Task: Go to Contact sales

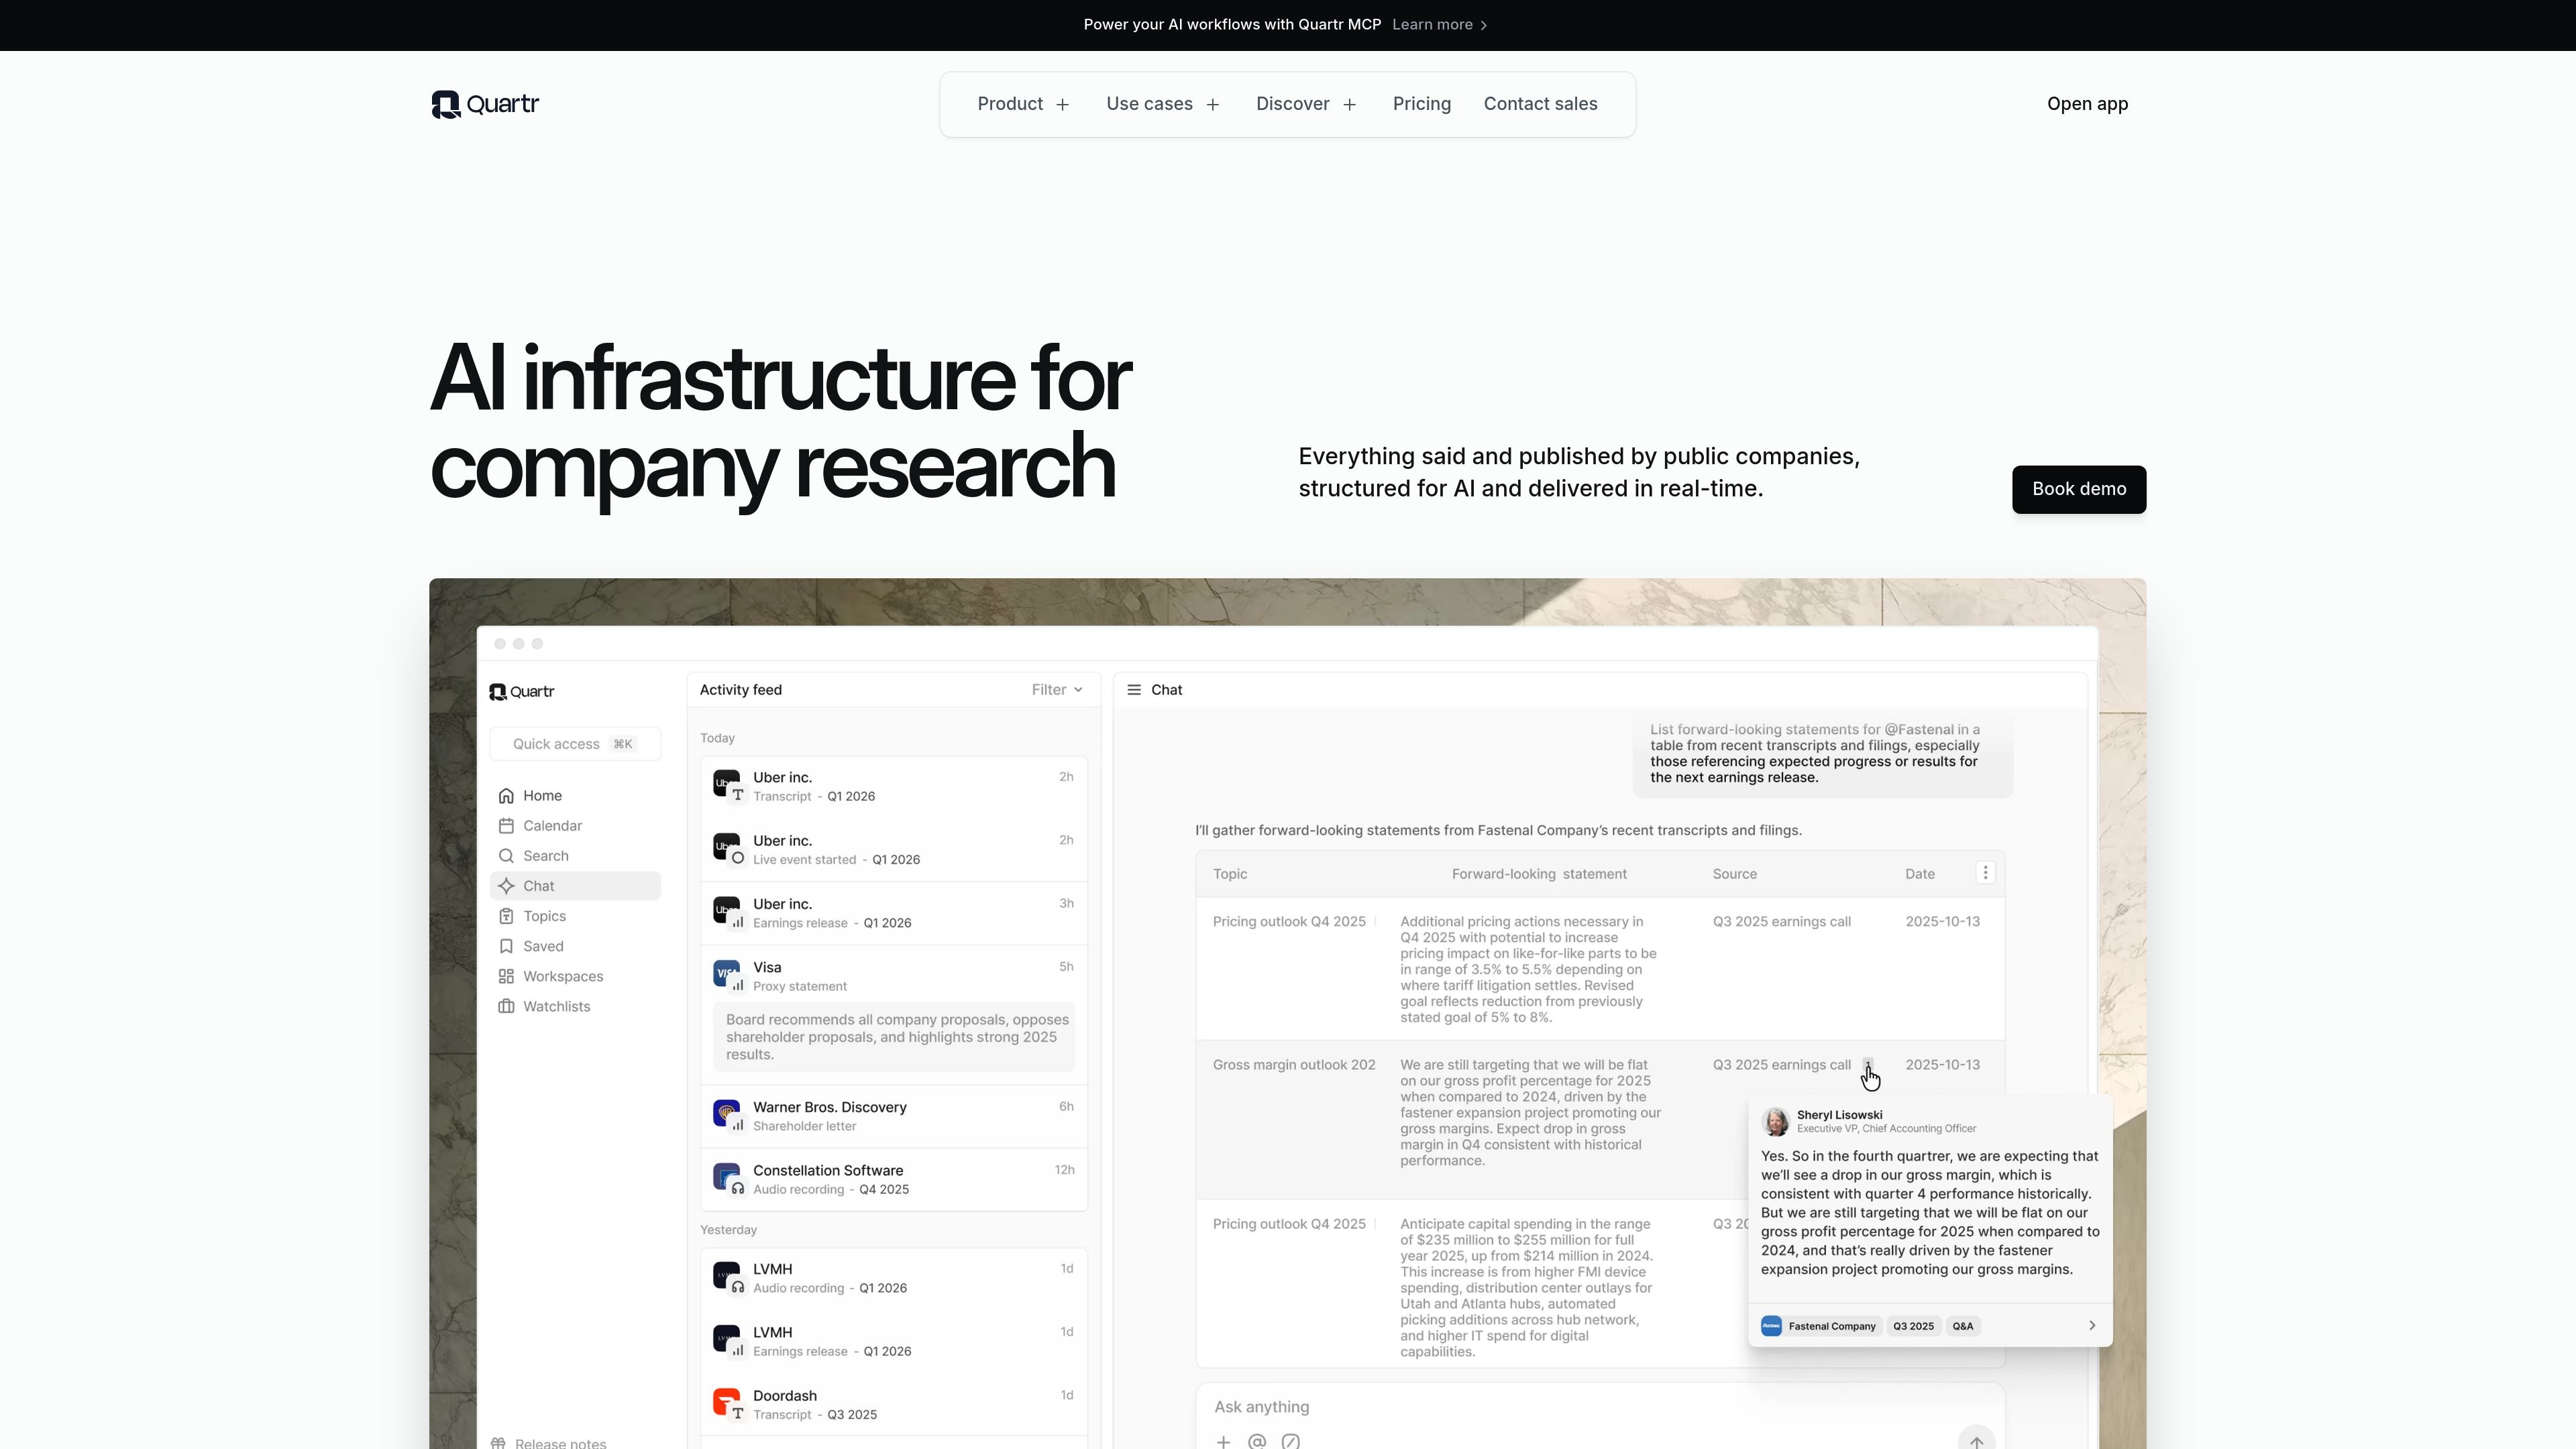Action: pos(1540,104)
